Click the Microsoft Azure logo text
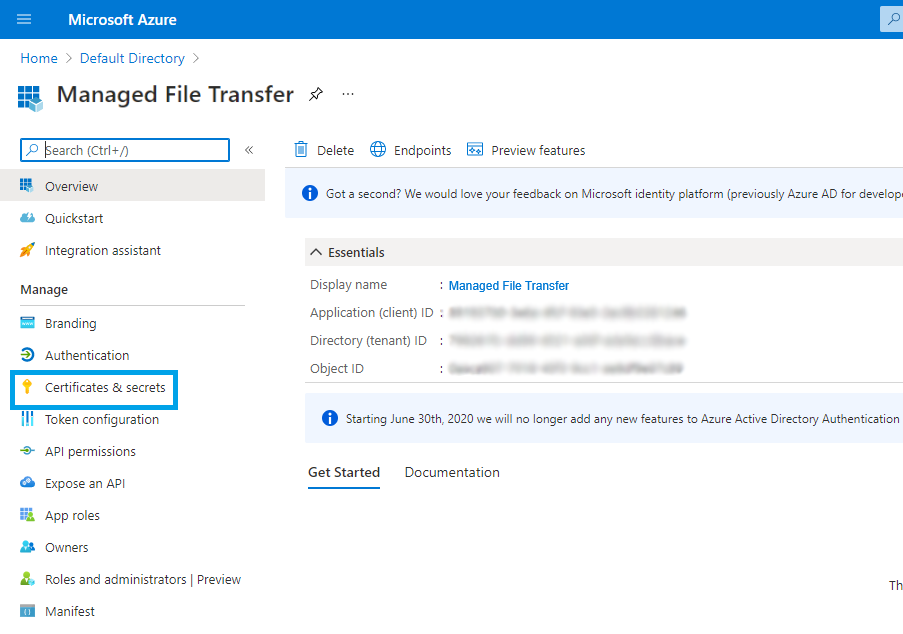The width and height of the screenshot is (903, 634). pyautogui.click(x=123, y=20)
